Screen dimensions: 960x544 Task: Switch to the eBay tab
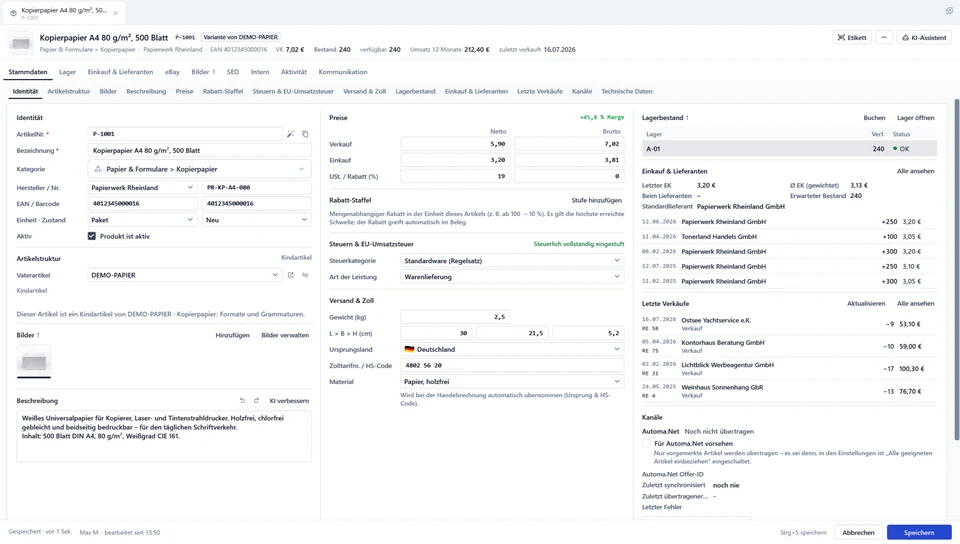click(172, 72)
